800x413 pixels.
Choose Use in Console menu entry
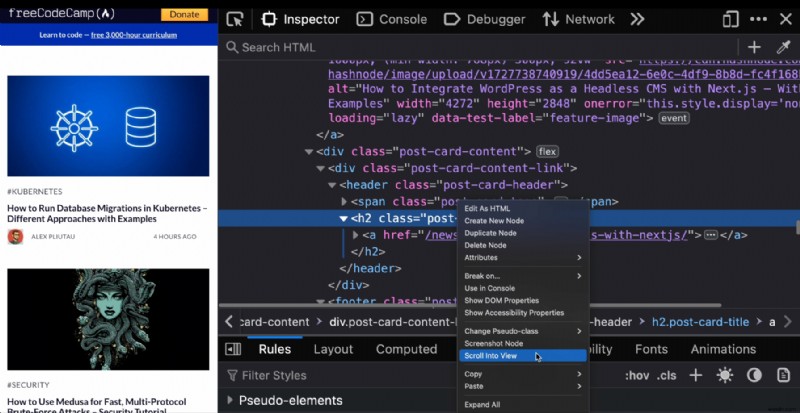523,288
